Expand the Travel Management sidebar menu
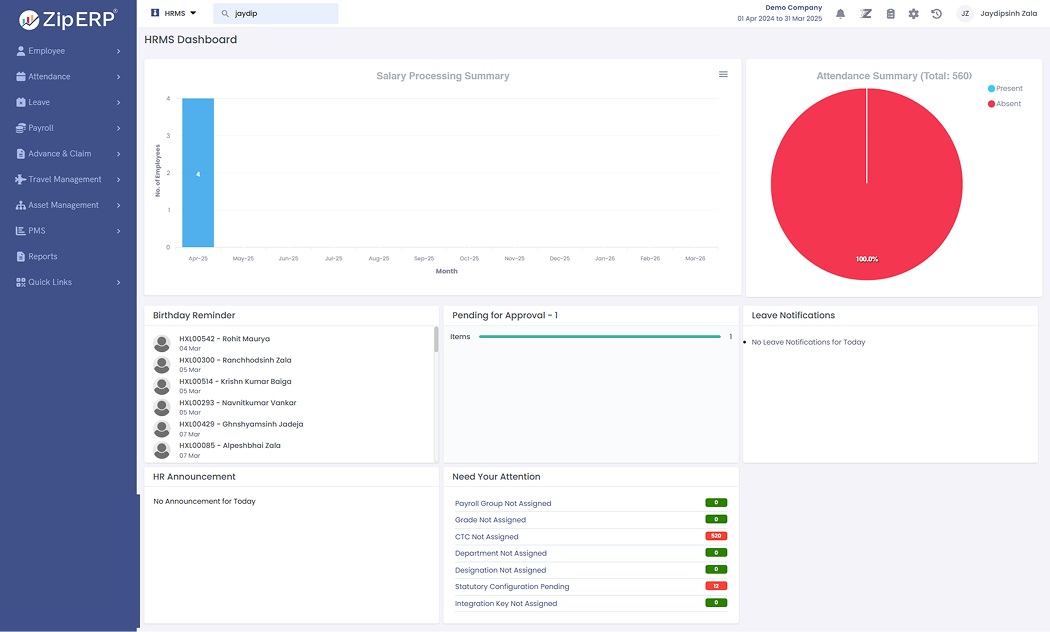 coord(68,180)
